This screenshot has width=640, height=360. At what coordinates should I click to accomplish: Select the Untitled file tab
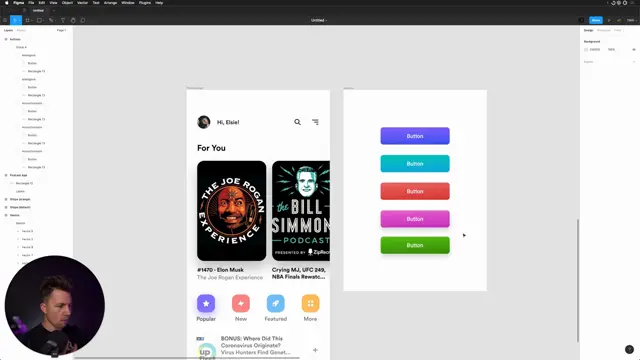(38, 11)
